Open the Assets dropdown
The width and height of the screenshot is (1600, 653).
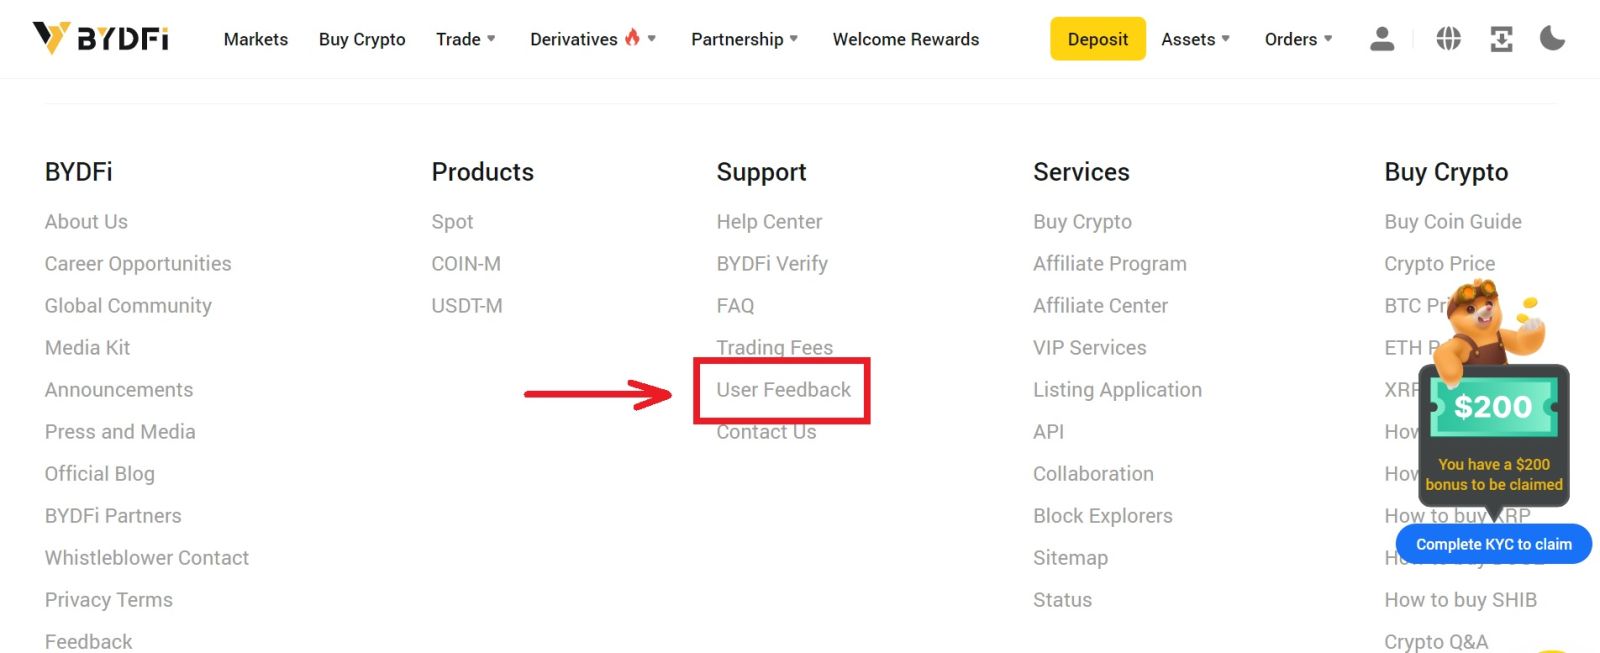(1194, 39)
